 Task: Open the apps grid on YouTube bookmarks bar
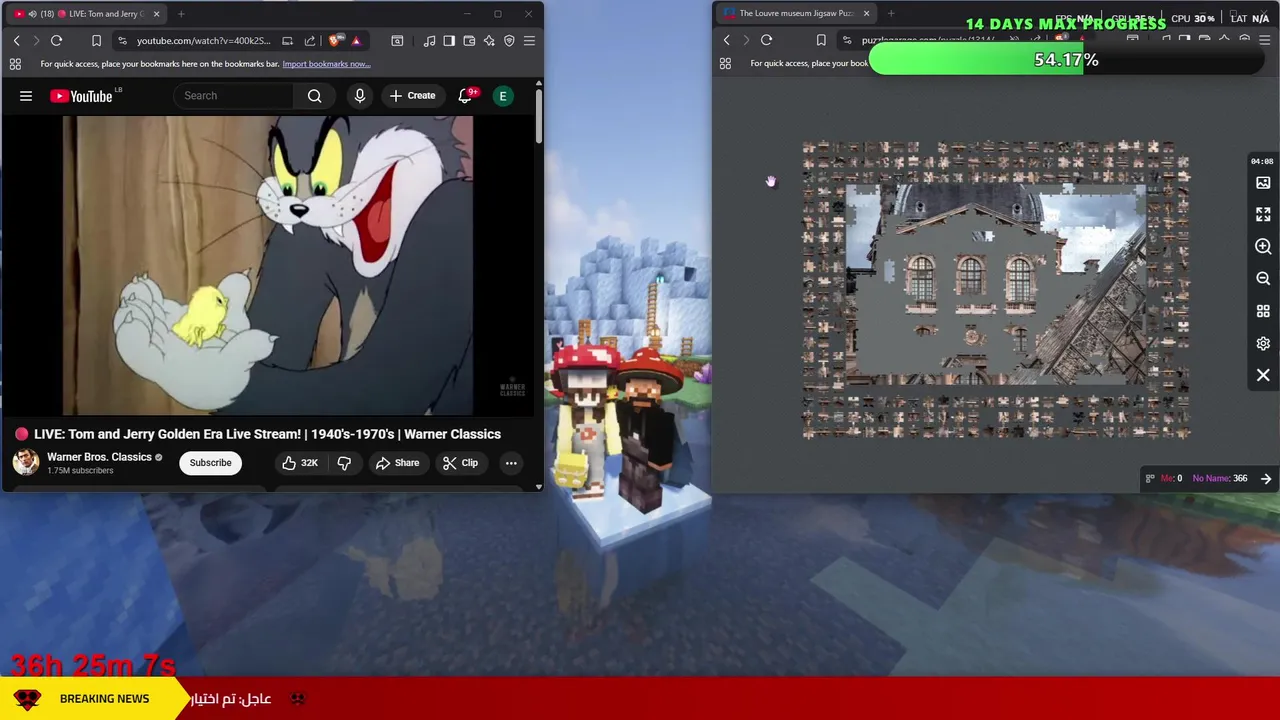15,64
